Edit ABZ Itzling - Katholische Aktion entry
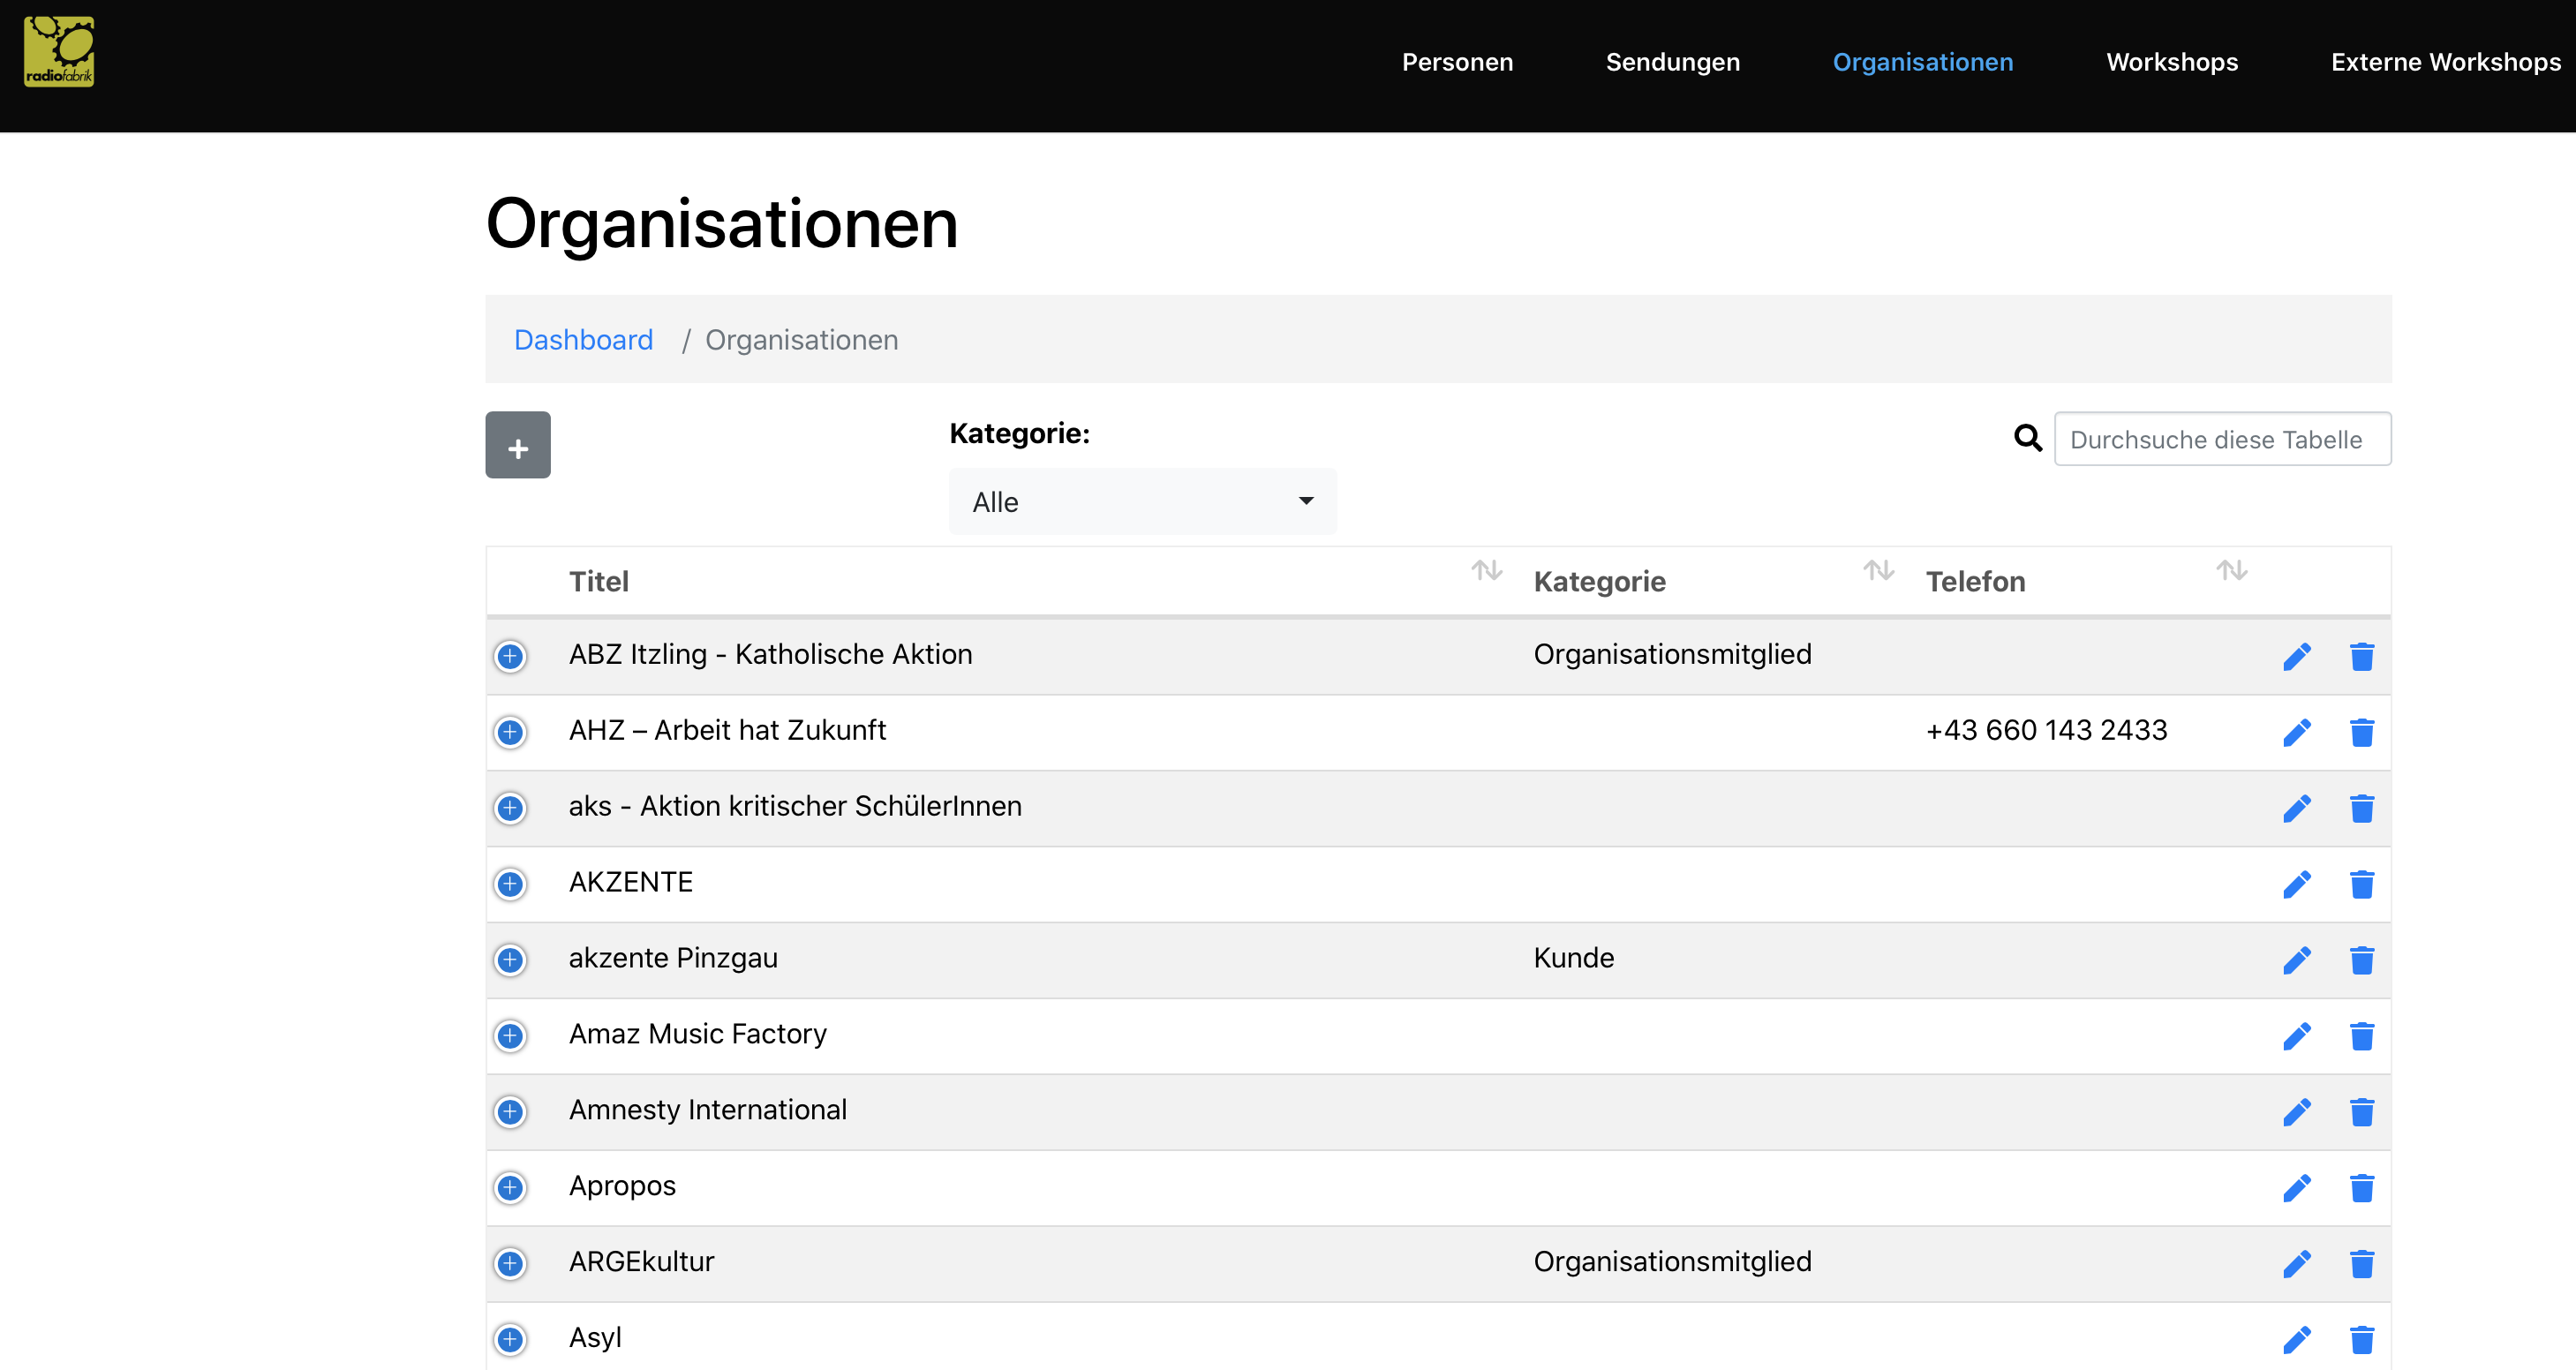Viewport: 2576px width, 1370px height. pos(2297,656)
